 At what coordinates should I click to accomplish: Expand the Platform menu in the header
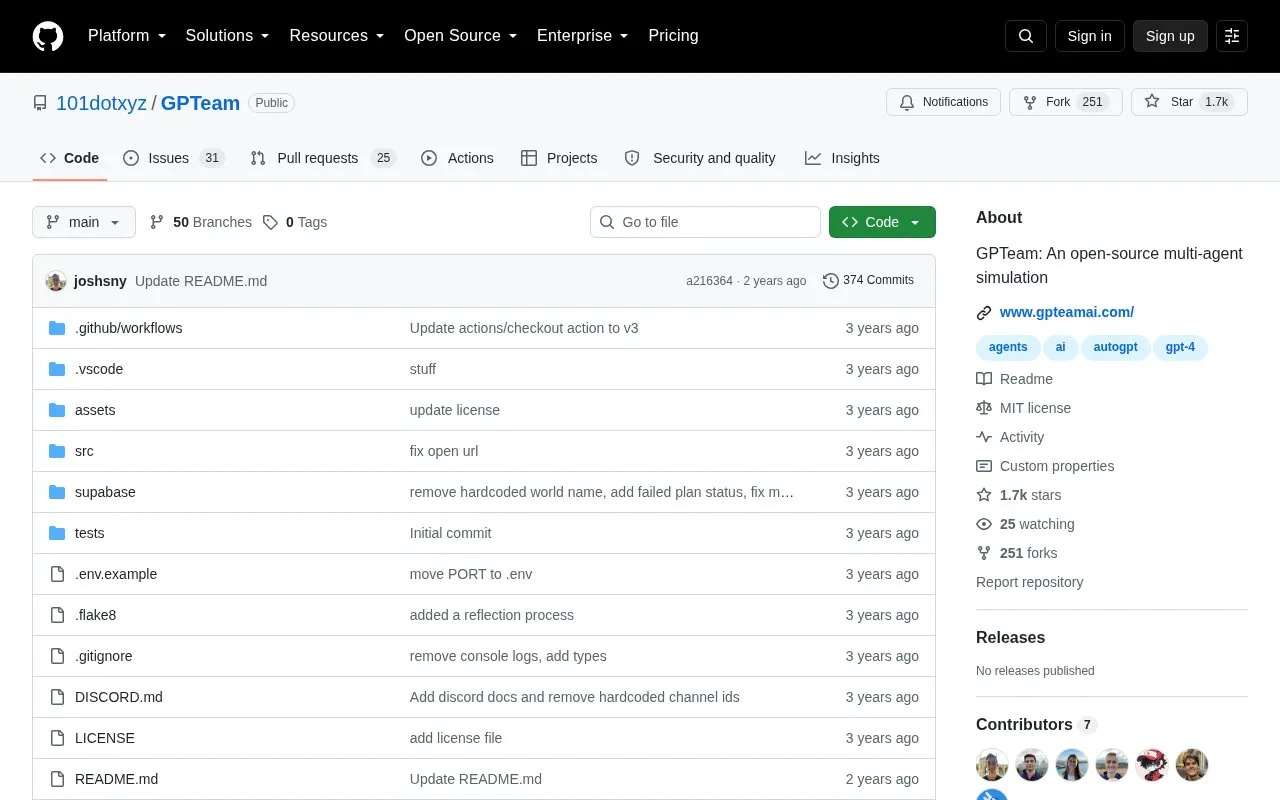(x=127, y=36)
